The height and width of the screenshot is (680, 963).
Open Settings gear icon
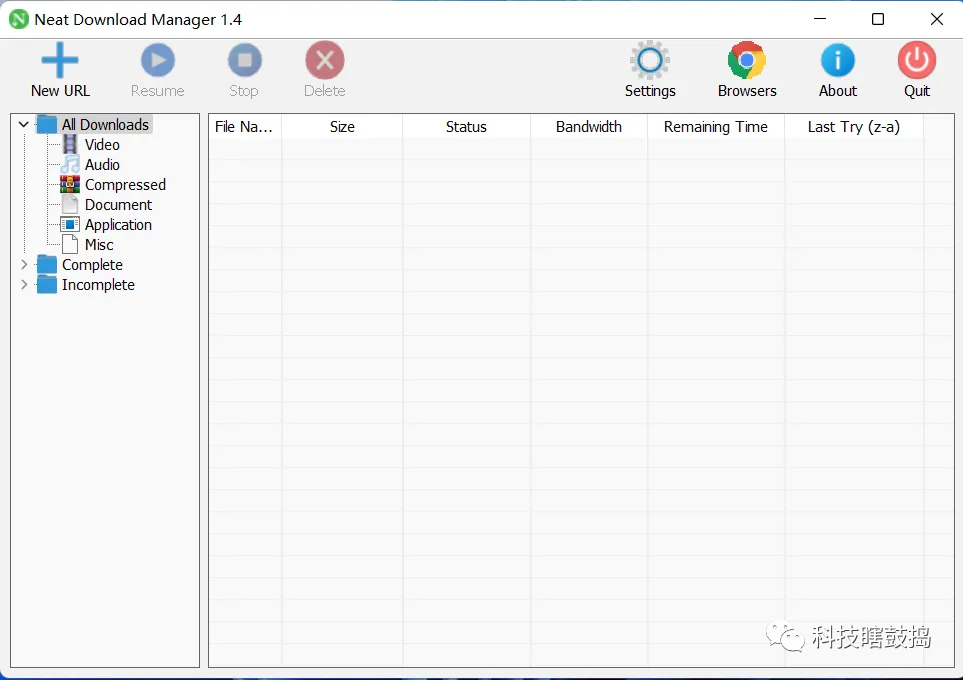pyautogui.click(x=650, y=60)
